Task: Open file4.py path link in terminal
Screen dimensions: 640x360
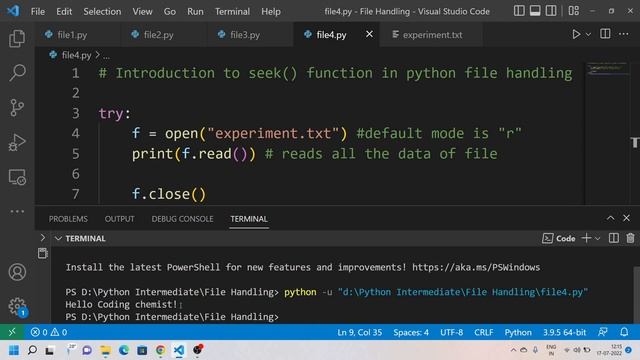Action: coord(463,292)
